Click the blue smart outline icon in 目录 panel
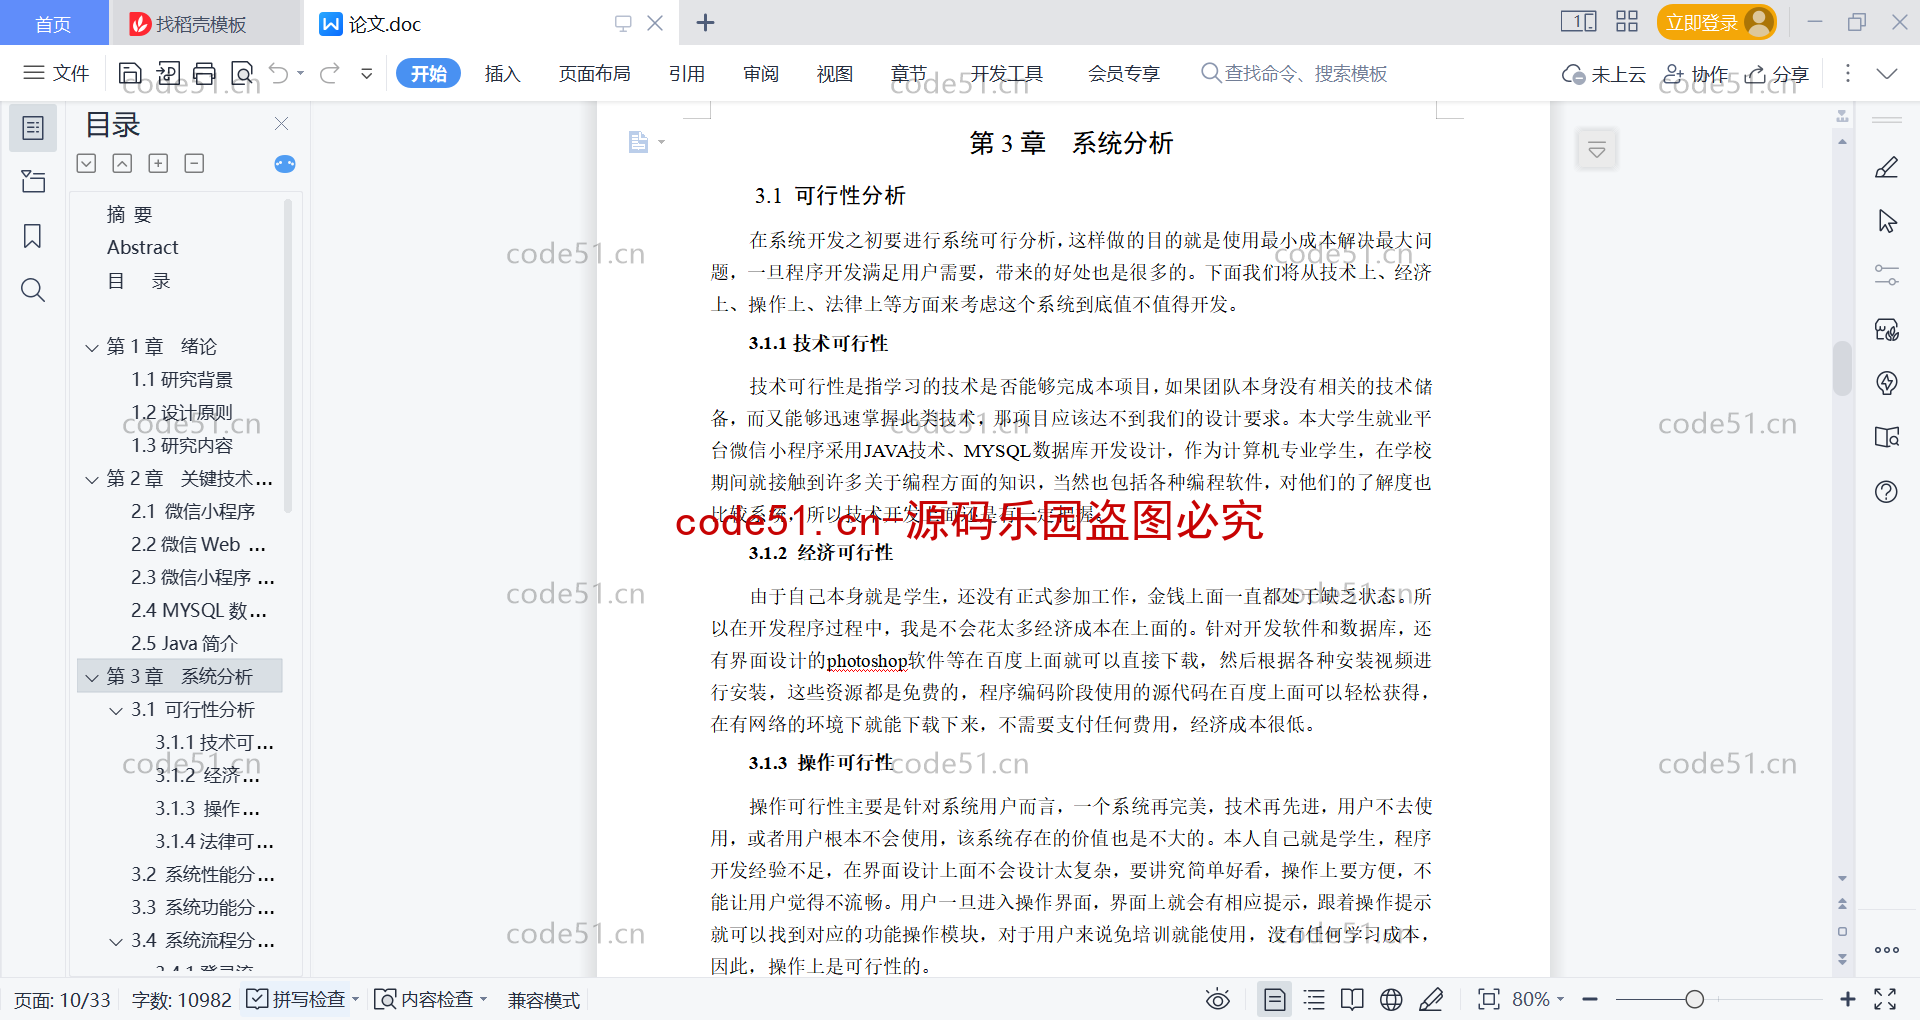The height and width of the screenshot is (1020, 1920). pos(285,164)
